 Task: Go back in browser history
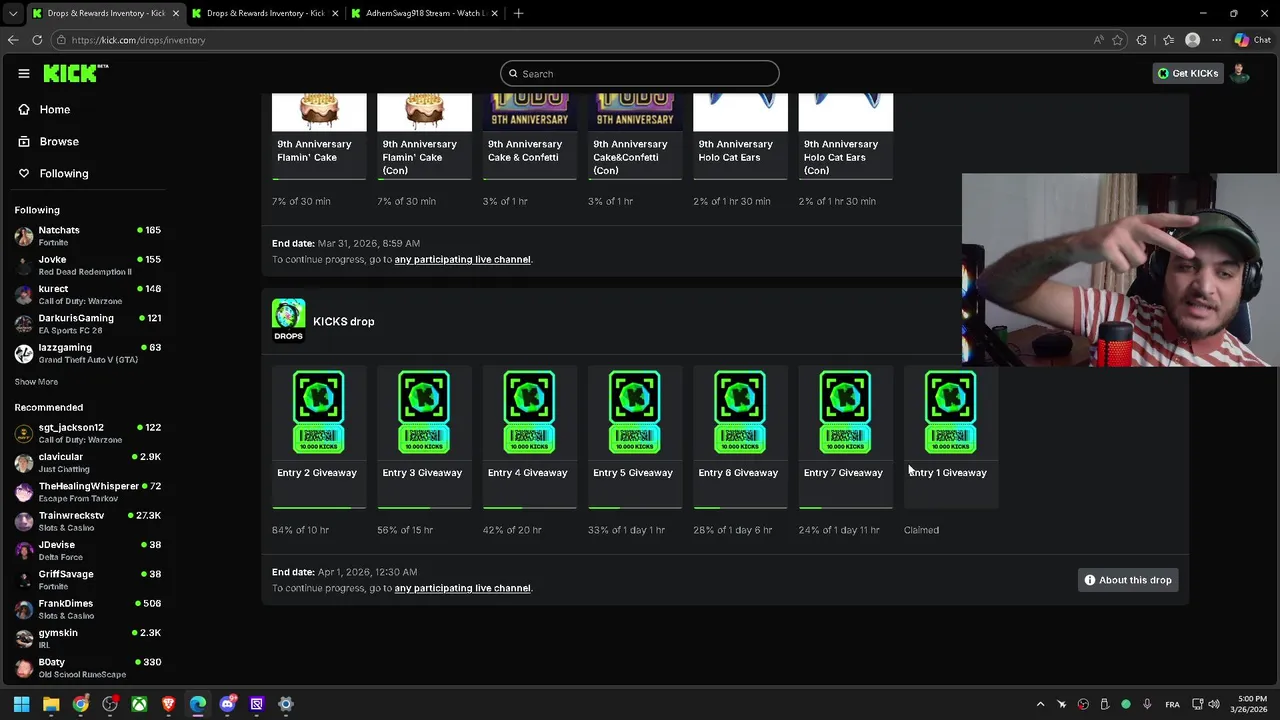(x=13, y=40)
